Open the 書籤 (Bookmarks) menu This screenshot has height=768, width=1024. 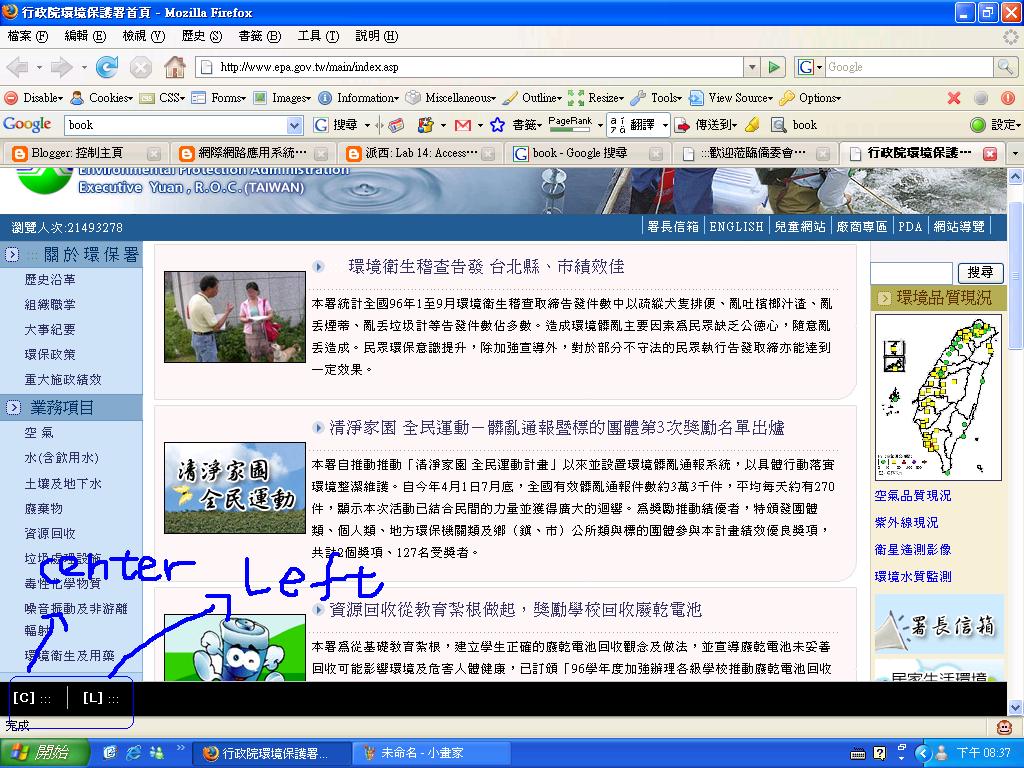click(x=259, y=36)
